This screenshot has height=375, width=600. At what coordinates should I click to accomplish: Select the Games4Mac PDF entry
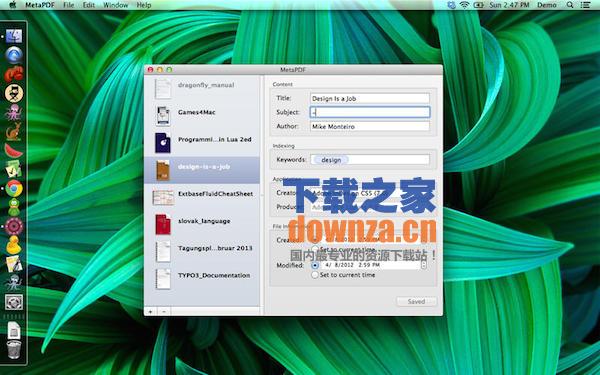[x=202, y=115]
